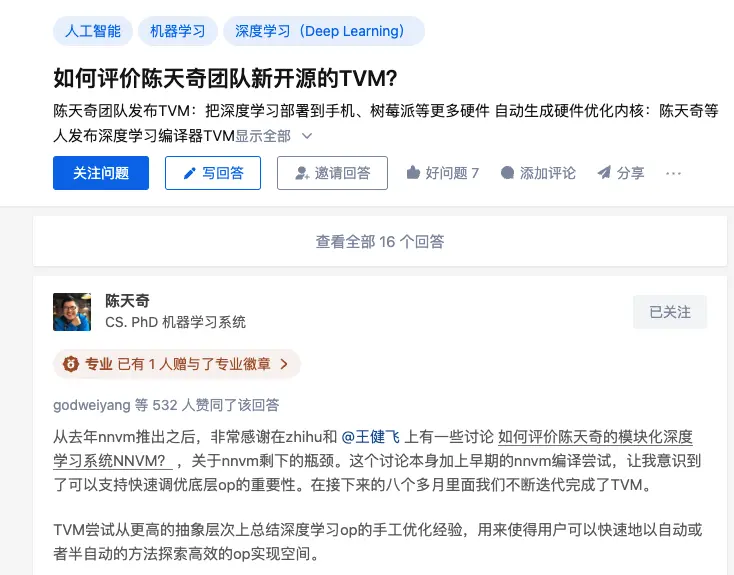The image size is (734, 575).
Task: Click the 分享 paper plane icon
Action: (x=604, y=173)
